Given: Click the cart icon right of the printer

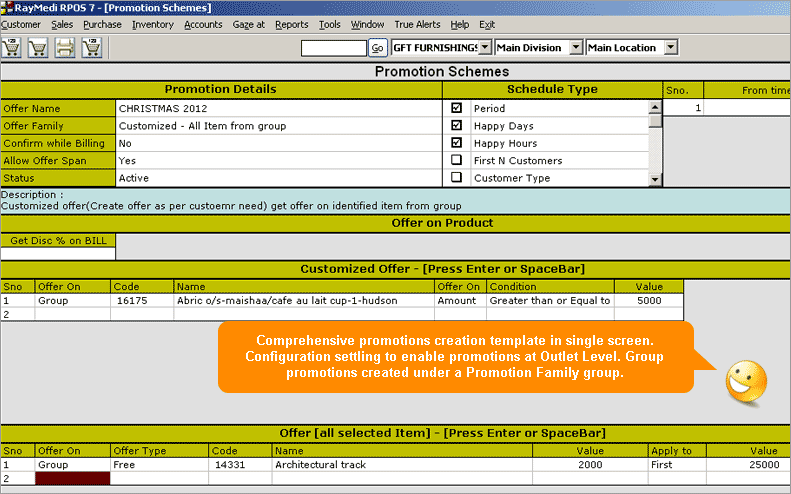Looking at the screenshot, I should click(x=92, y=47).
